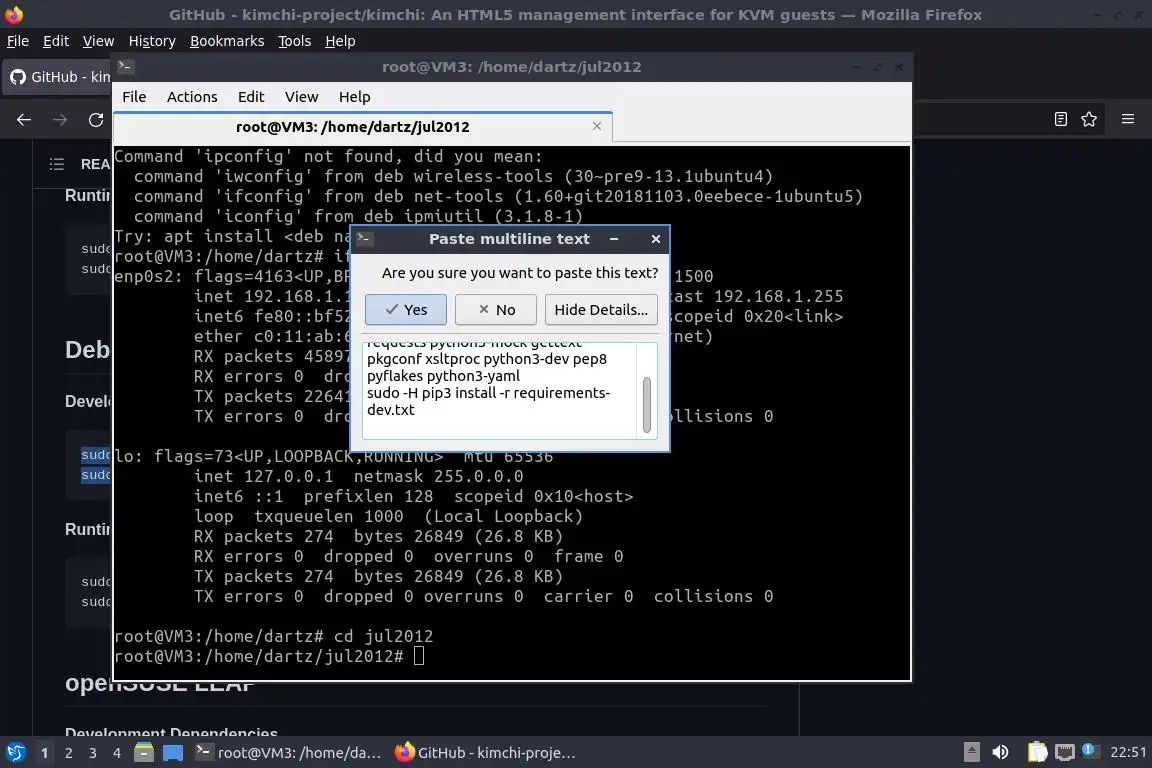This screenshot has height=768, width=1152.
Task: Switch to workspace 3
Action: (x=93, y=753)
